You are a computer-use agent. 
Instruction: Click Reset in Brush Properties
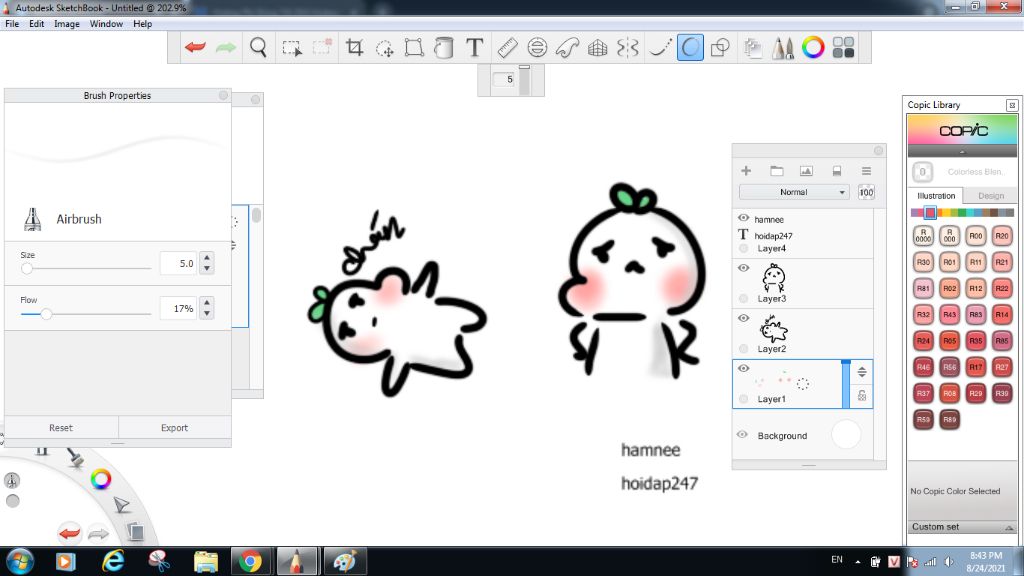point(61,428)
